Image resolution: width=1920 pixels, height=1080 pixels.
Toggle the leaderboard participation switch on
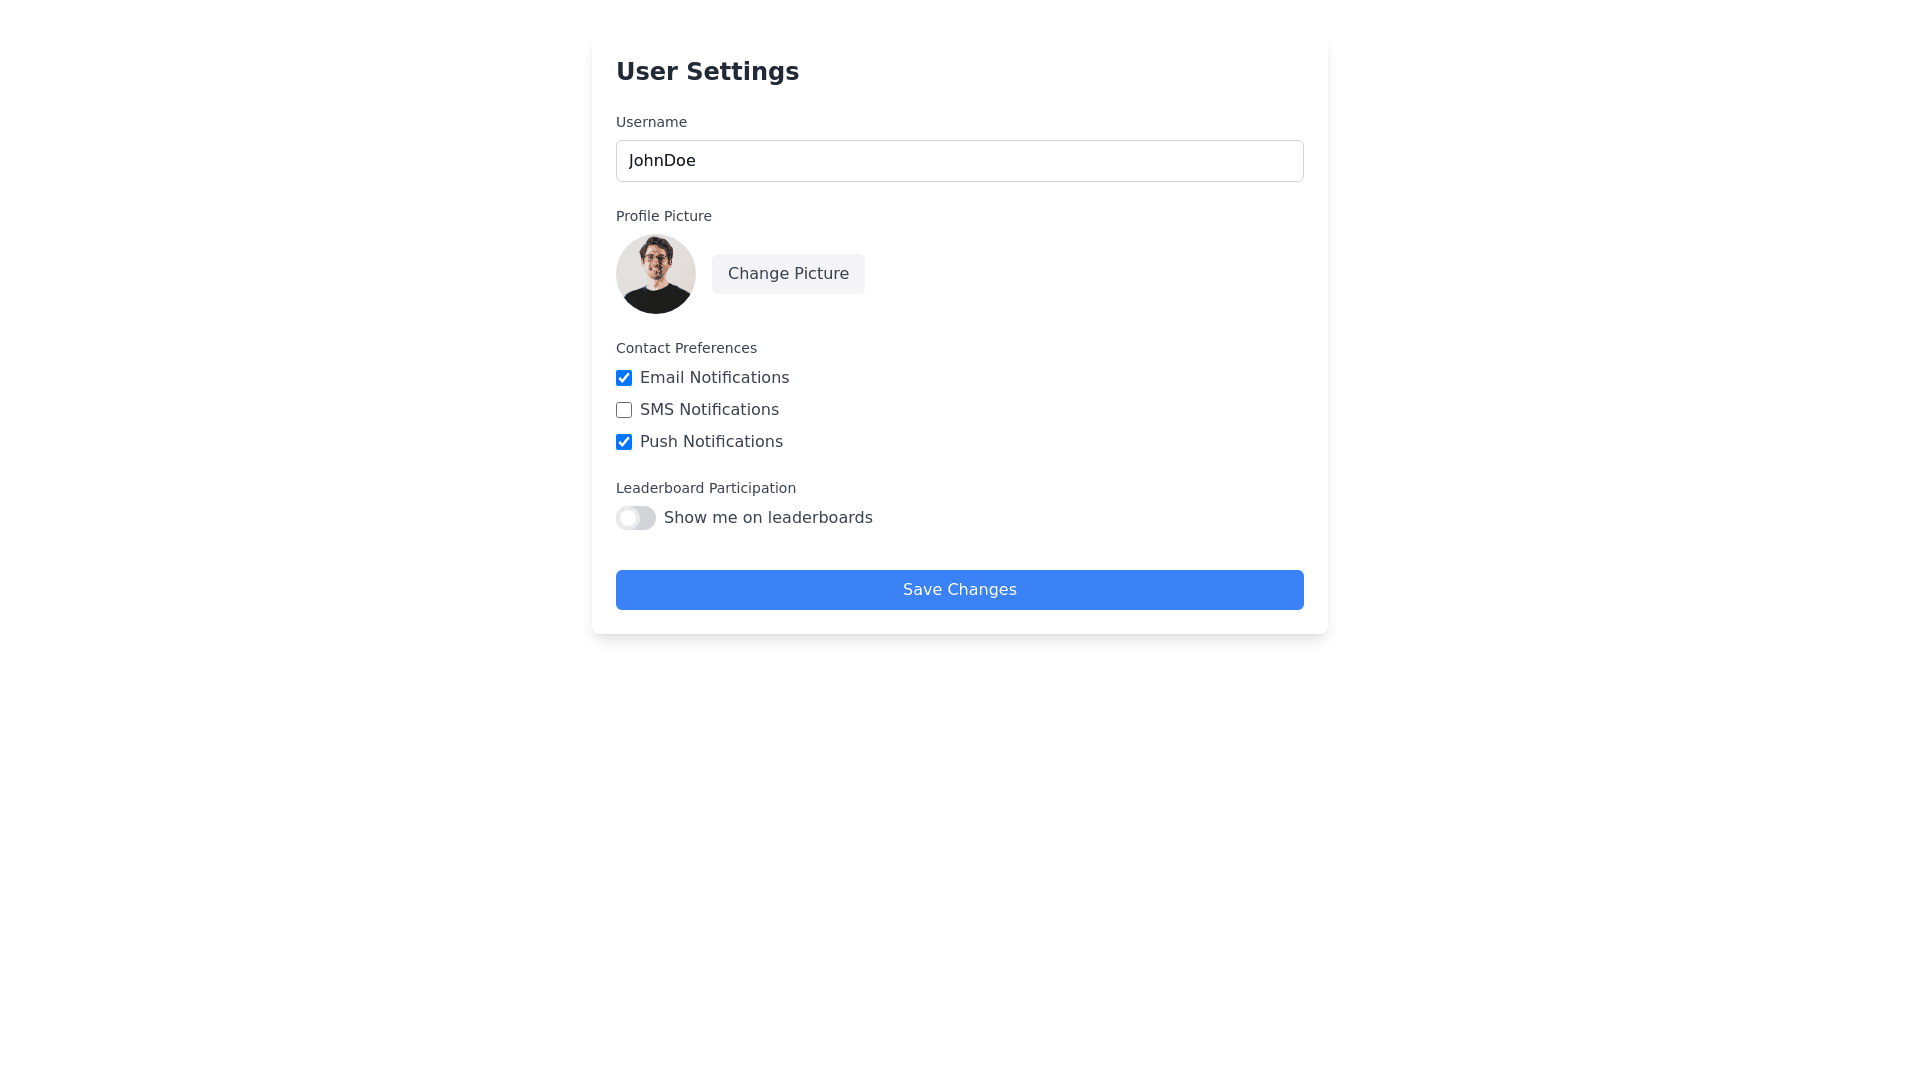[x=636, y=518]
